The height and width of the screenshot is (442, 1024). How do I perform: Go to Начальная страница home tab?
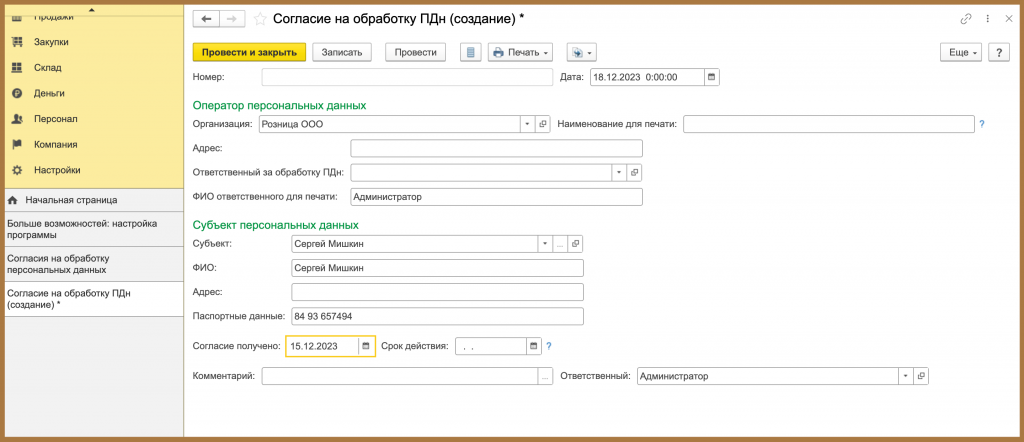click(94, 200)
